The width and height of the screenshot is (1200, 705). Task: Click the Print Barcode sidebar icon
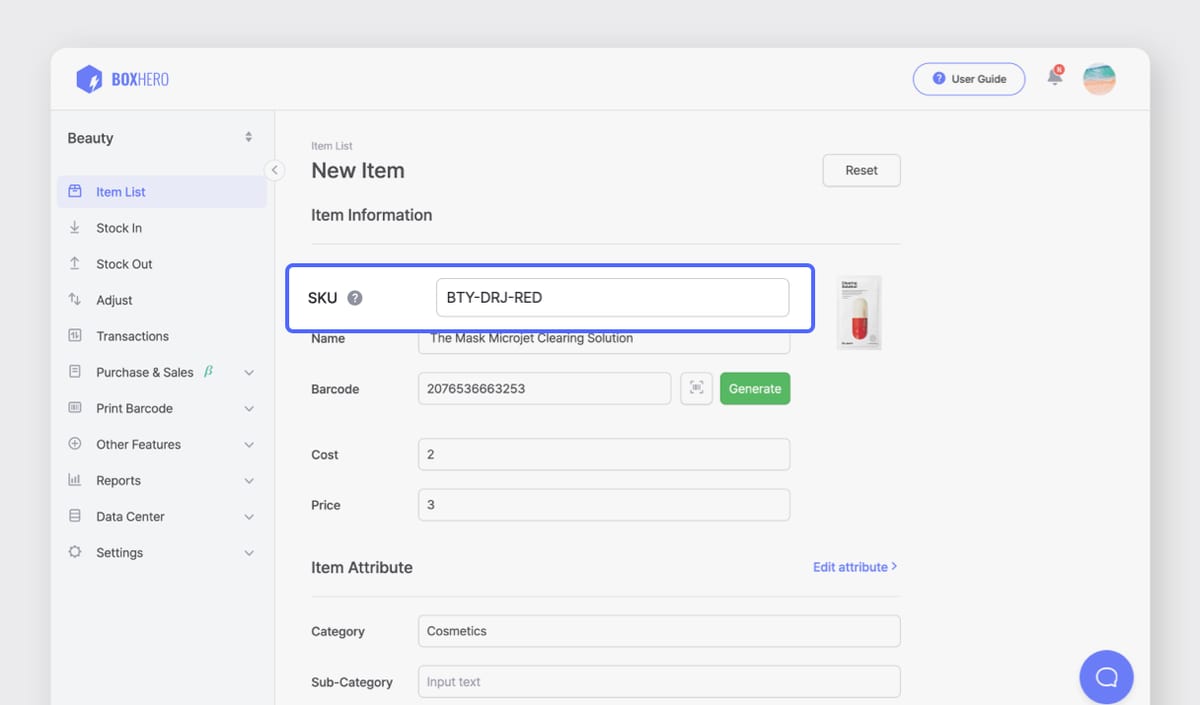[76, 408]
